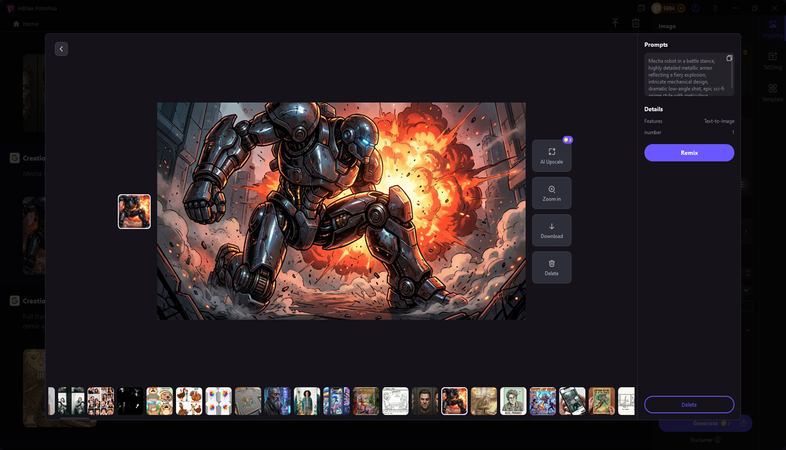Switch to the Img2Img tab in sidebar

tap(772, 28)
